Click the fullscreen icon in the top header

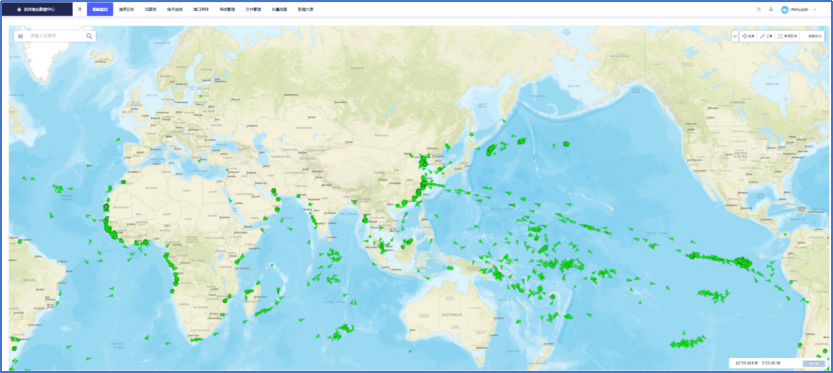(x=758, y=9)
